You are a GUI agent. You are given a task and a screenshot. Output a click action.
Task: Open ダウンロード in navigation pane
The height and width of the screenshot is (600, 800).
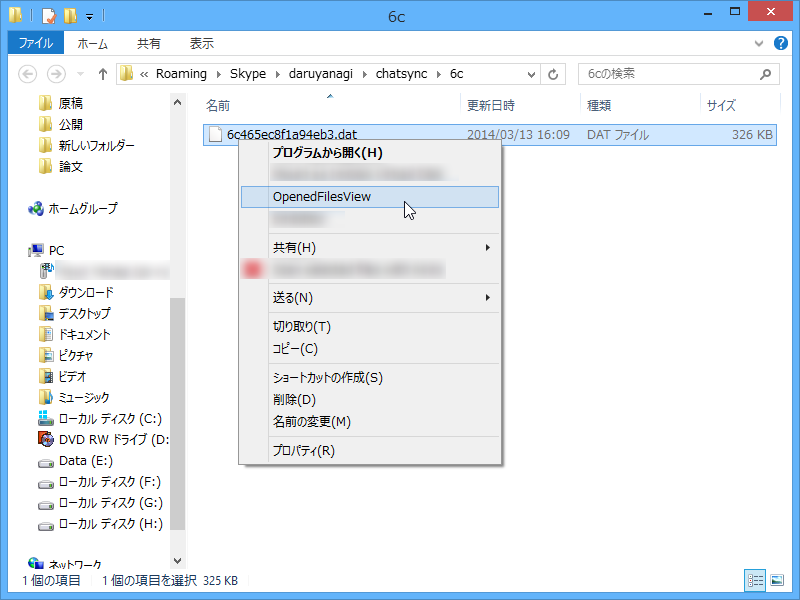pyautogui.click(x=86, y=292)
